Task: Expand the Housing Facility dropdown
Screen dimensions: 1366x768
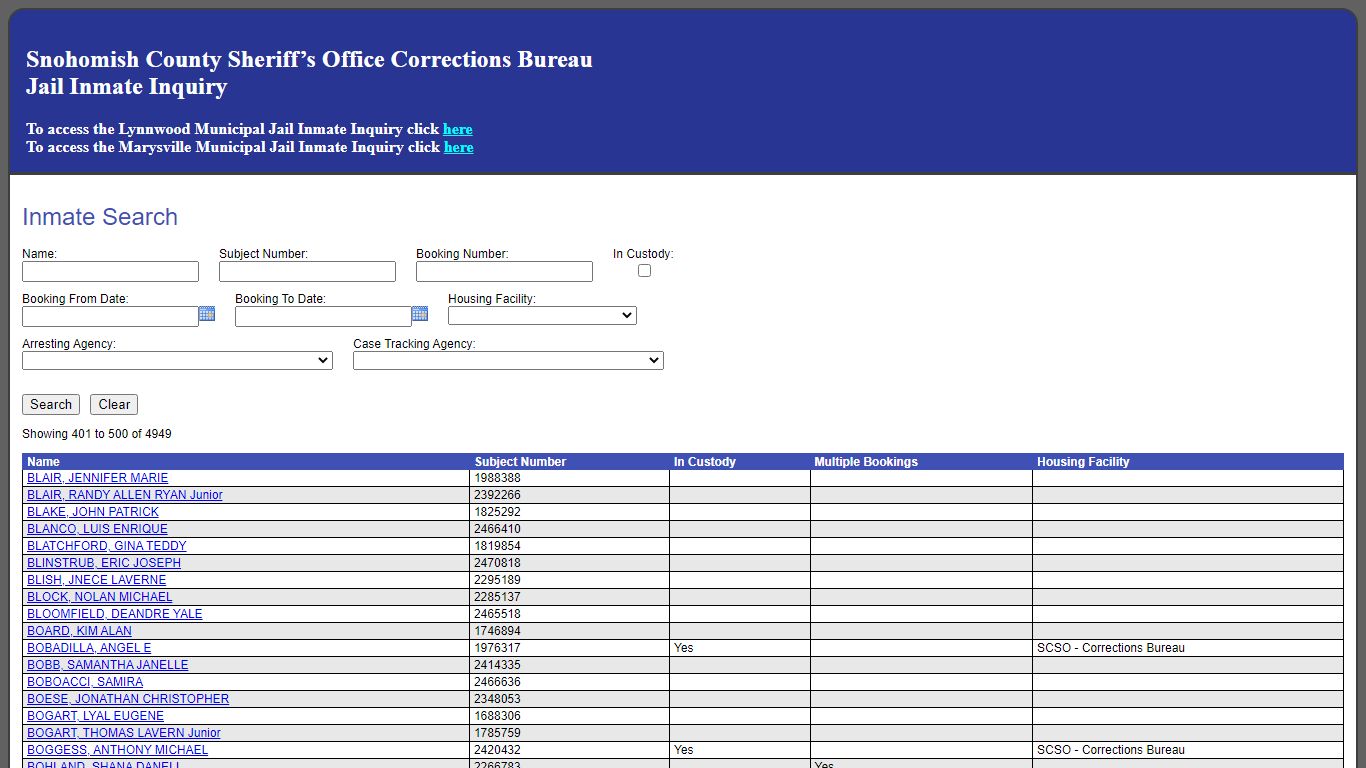Action: (x=542, y=316)
